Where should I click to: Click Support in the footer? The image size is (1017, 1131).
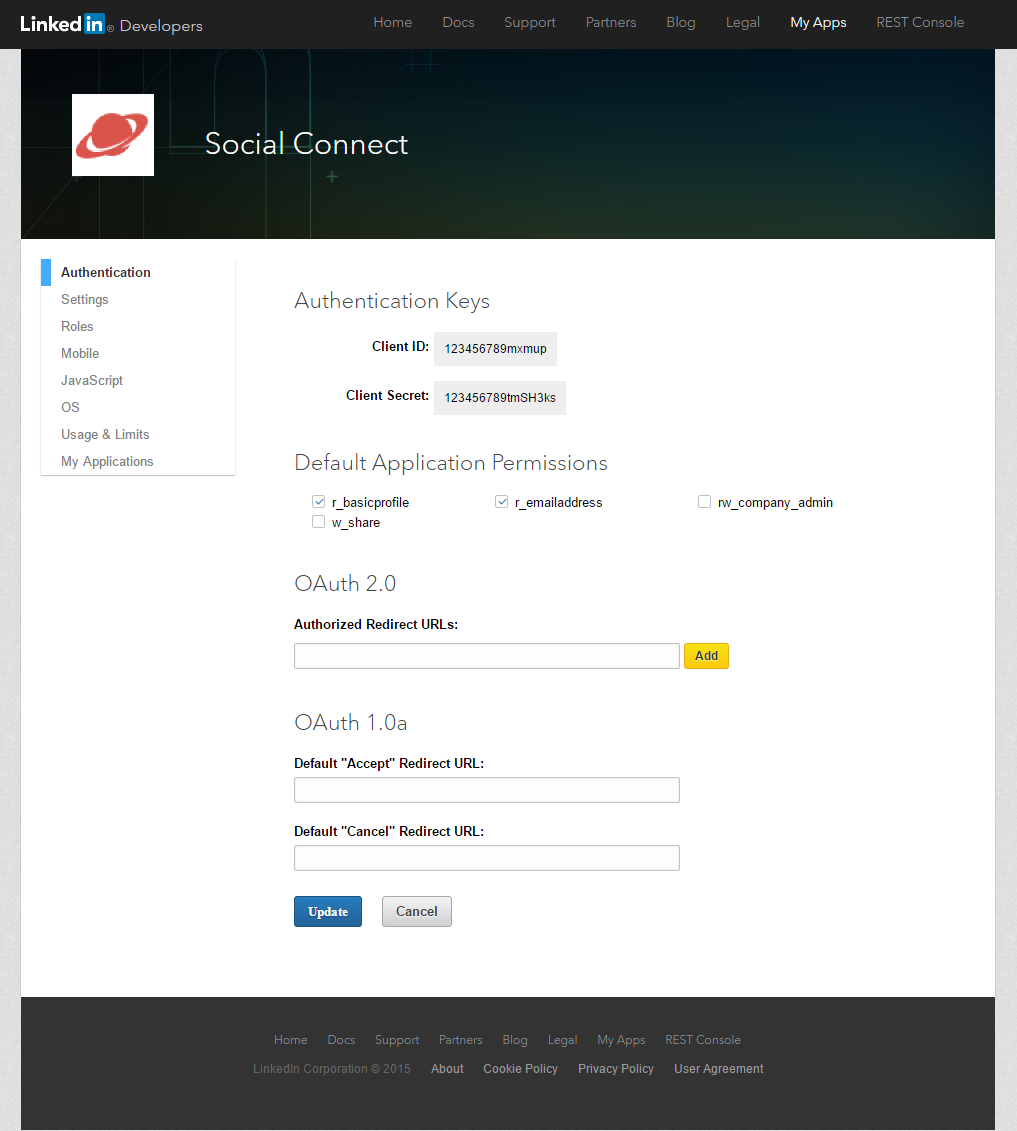point(397,1039)
